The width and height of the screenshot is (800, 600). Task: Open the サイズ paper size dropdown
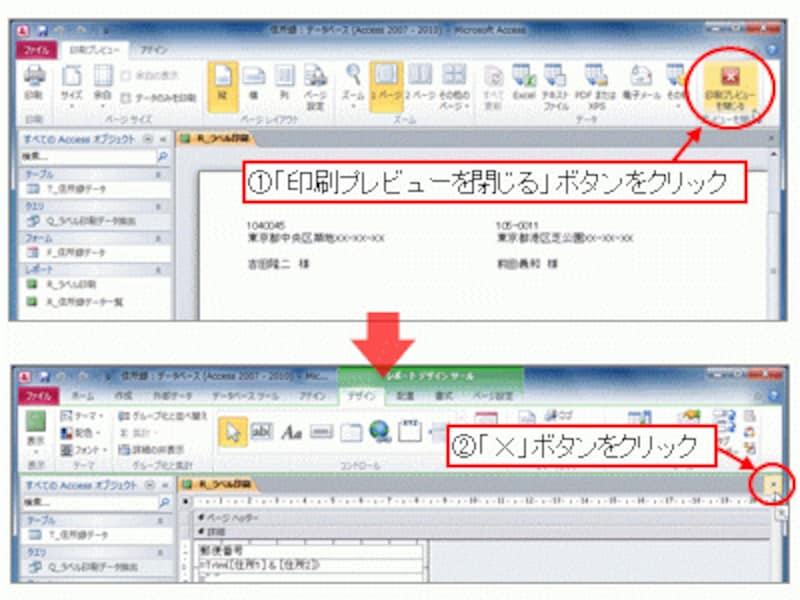click(72, 86)
